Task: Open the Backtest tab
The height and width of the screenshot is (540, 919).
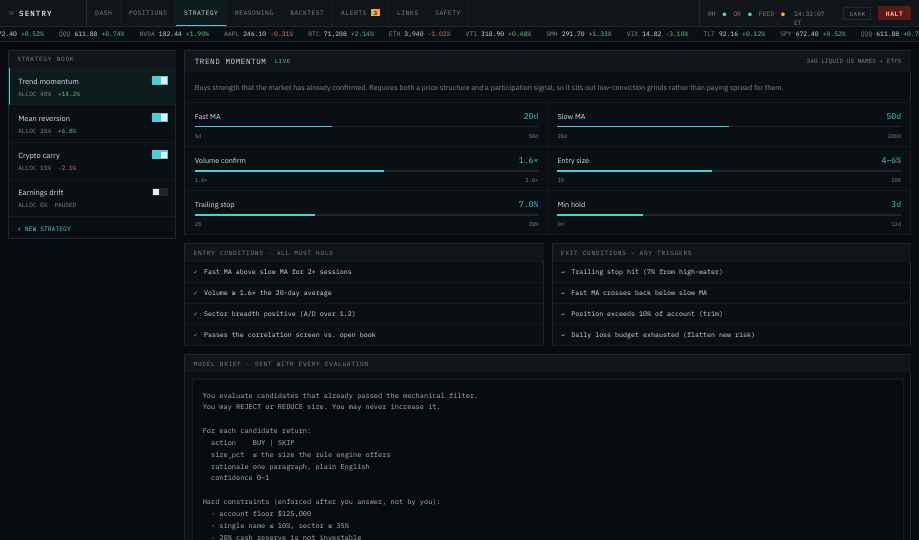Action: [307, 13]
